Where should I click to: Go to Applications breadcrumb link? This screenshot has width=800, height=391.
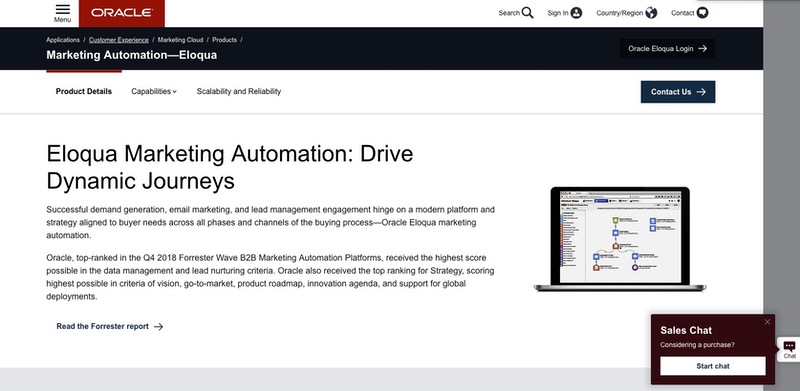(x=63, y=40)
